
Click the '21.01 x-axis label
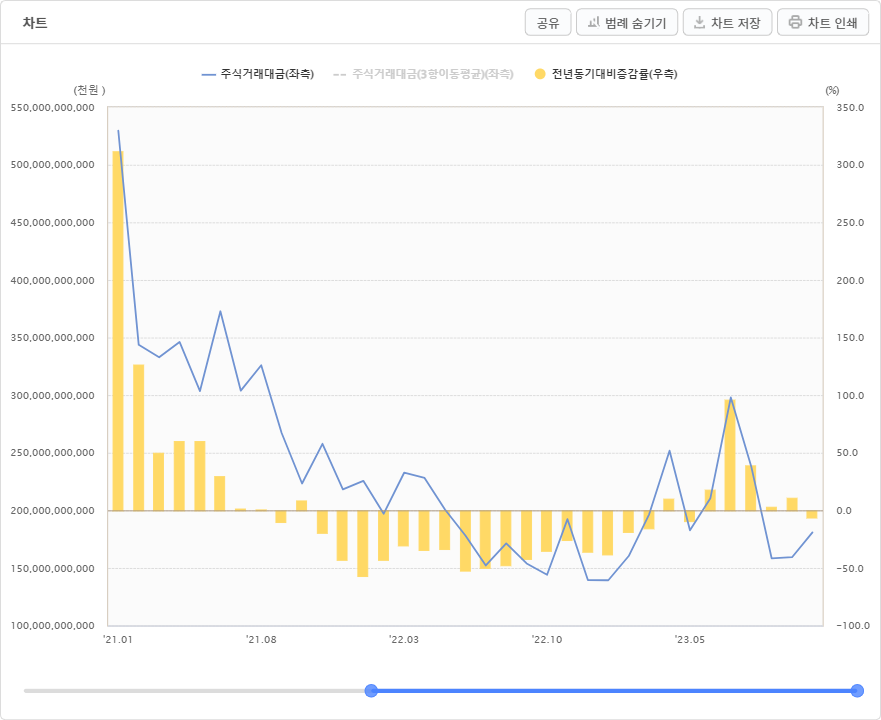(x=118, y=640)
